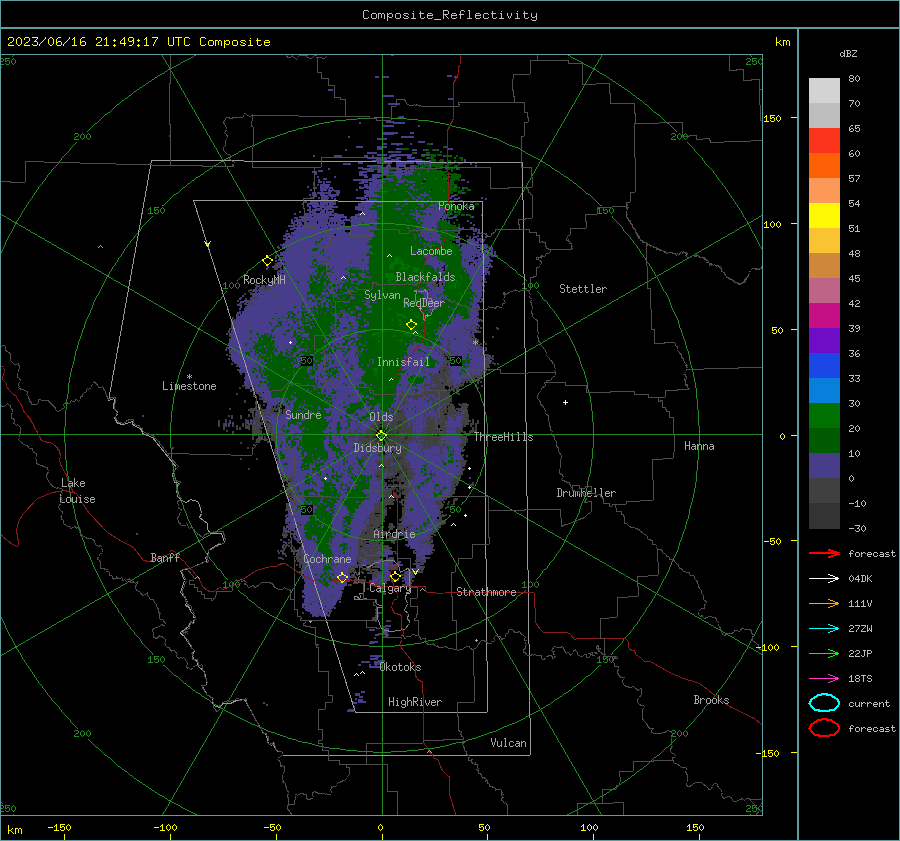The height and width of the screenshot is (841, 900).
Task: Click the yellow diamond marker above Calgary
Action: [x=395, y=576]
